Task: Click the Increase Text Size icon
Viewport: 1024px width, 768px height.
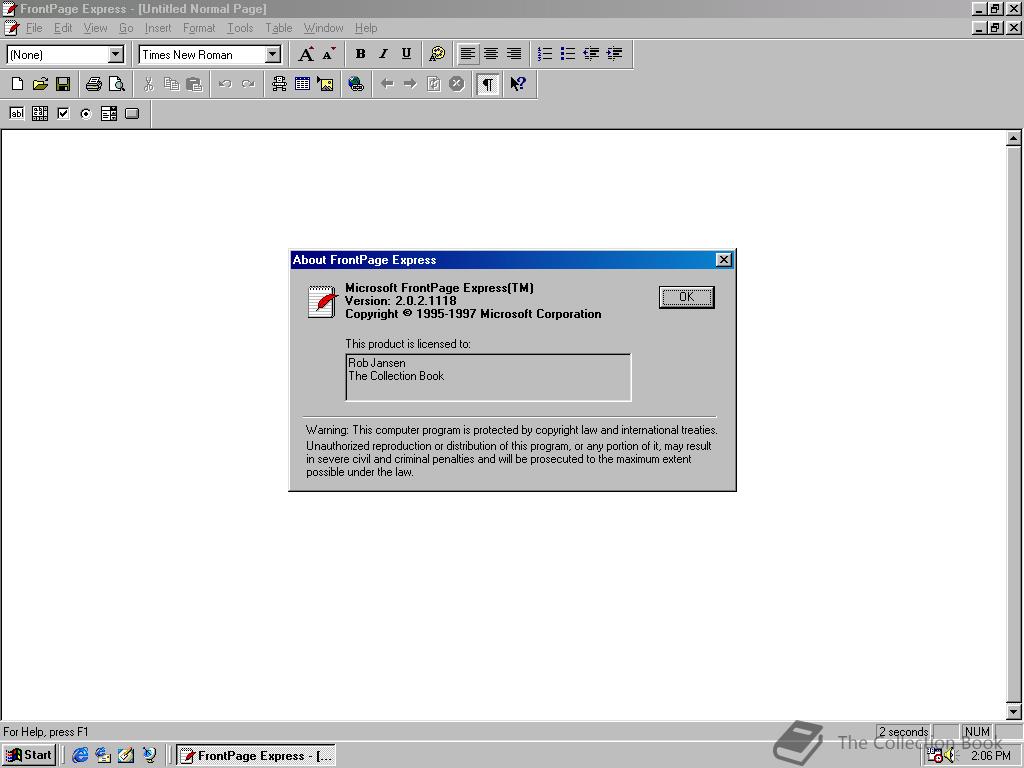Action: pos(306,54)
